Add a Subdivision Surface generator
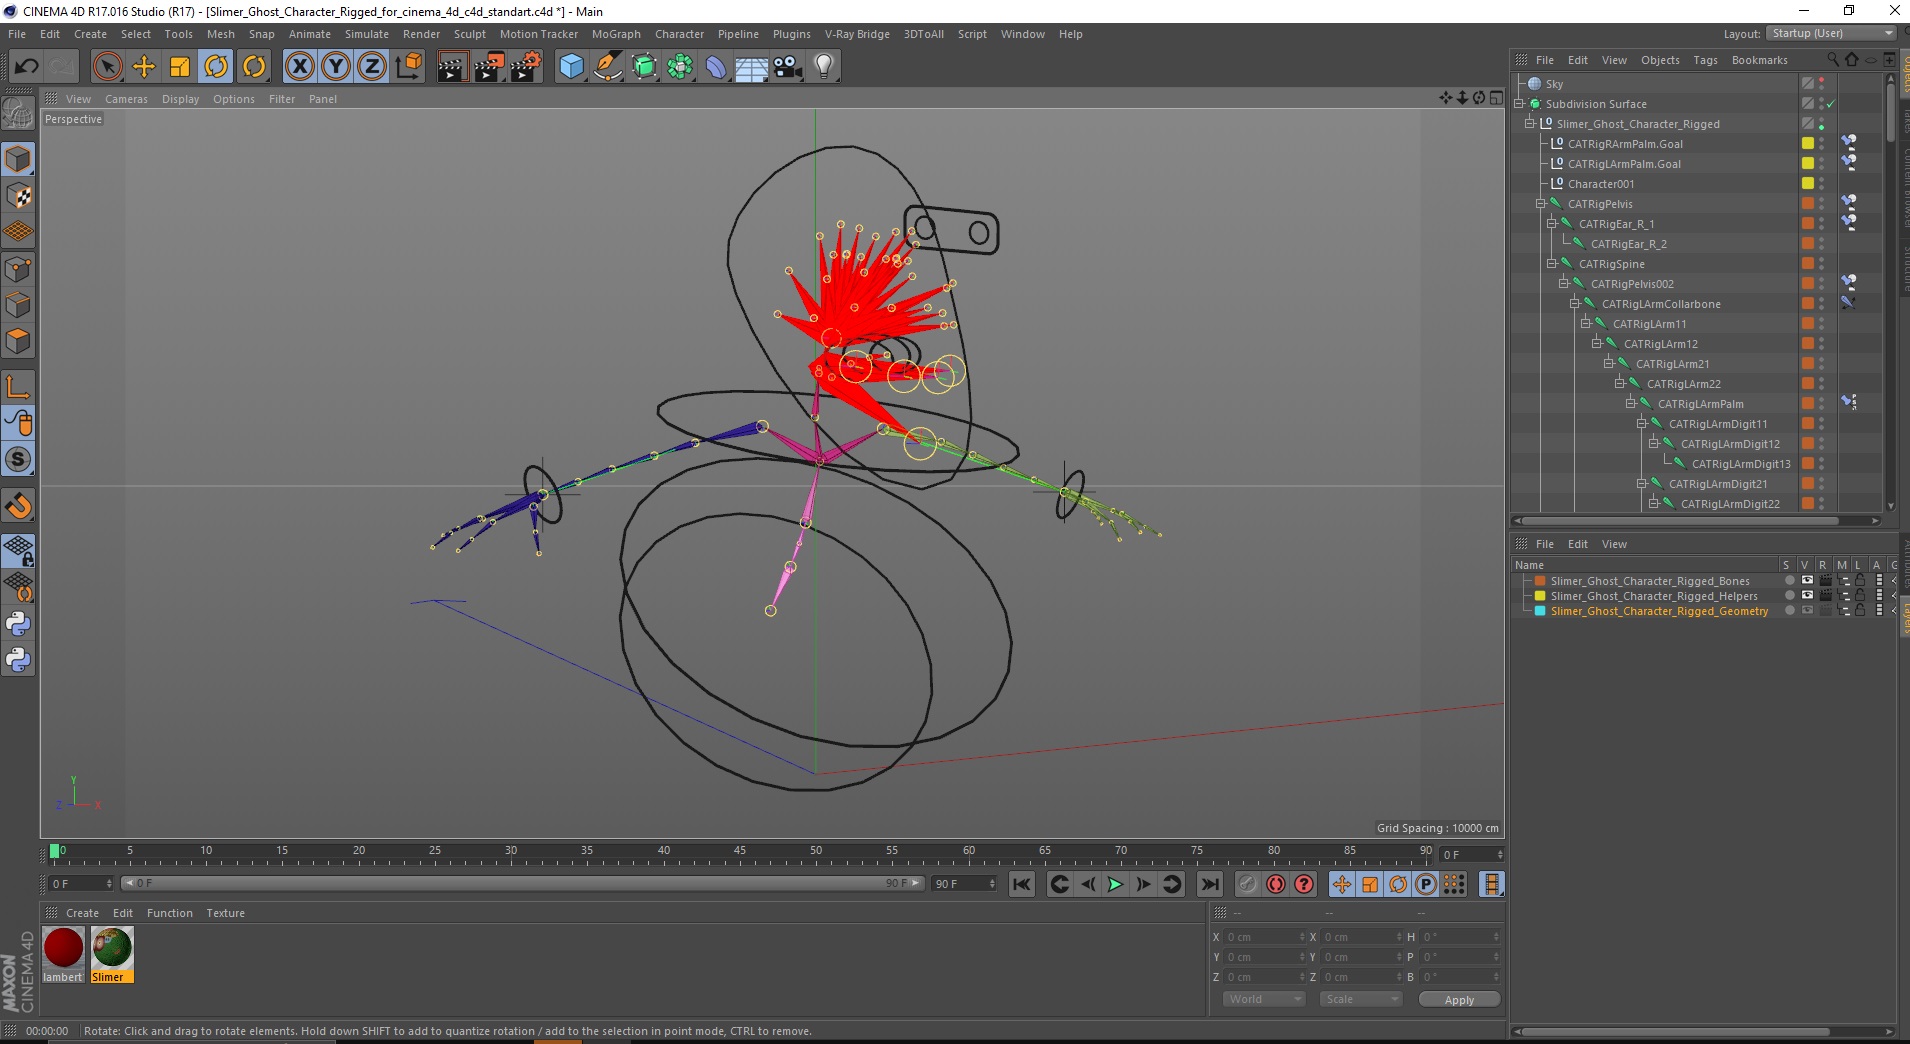Screen dimensions: 1910x1044 (x=644, y=67)
